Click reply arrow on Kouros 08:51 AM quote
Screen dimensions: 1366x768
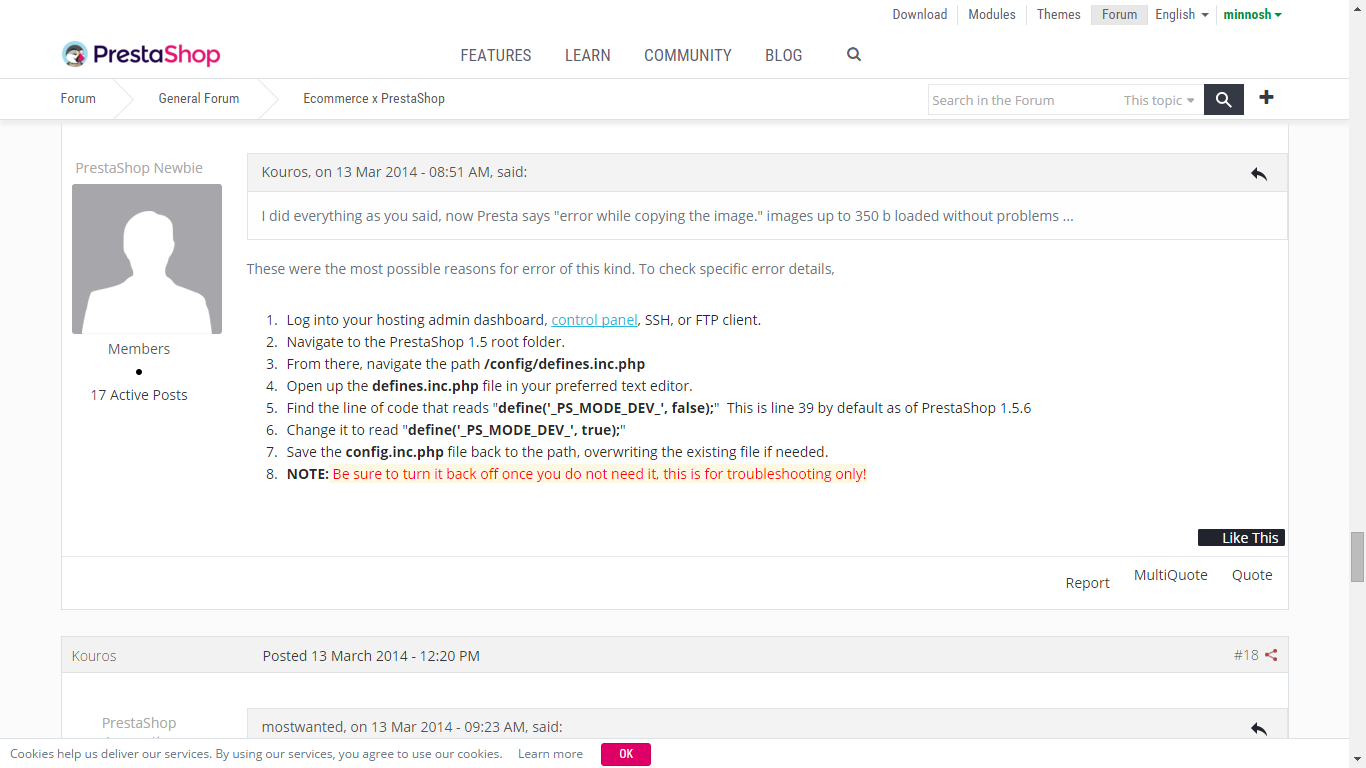pos(1259,173)
